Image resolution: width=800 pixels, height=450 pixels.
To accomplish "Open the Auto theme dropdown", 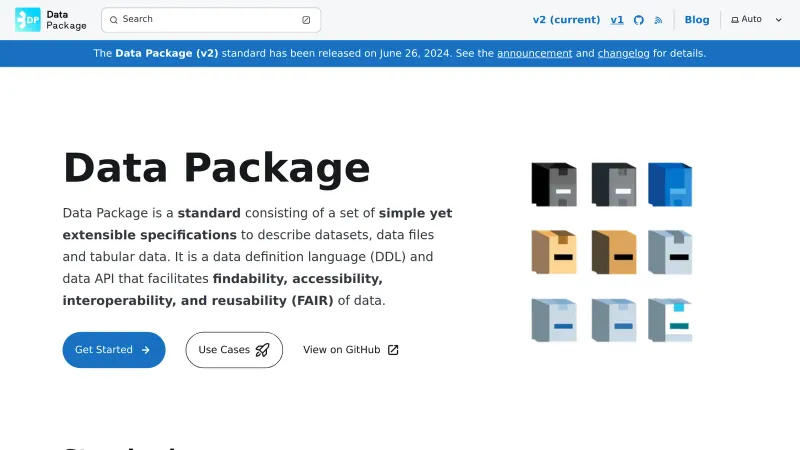I will point(756,20).
